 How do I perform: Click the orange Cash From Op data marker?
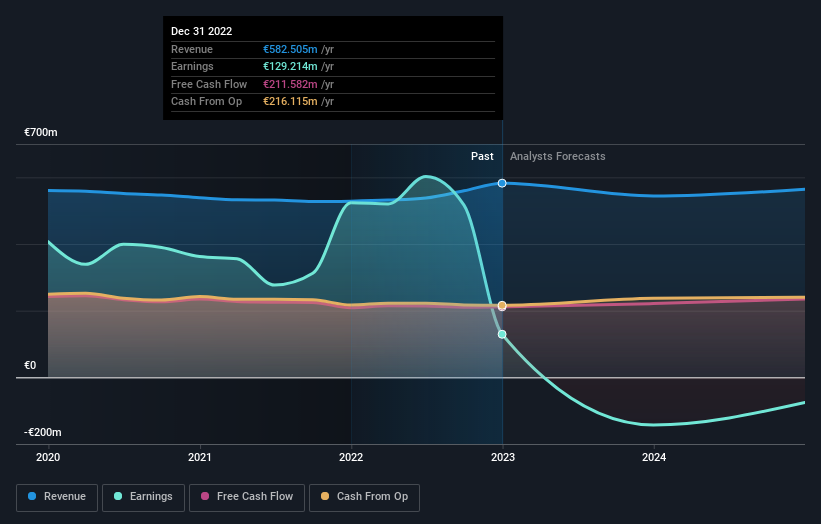pos(502,305)
